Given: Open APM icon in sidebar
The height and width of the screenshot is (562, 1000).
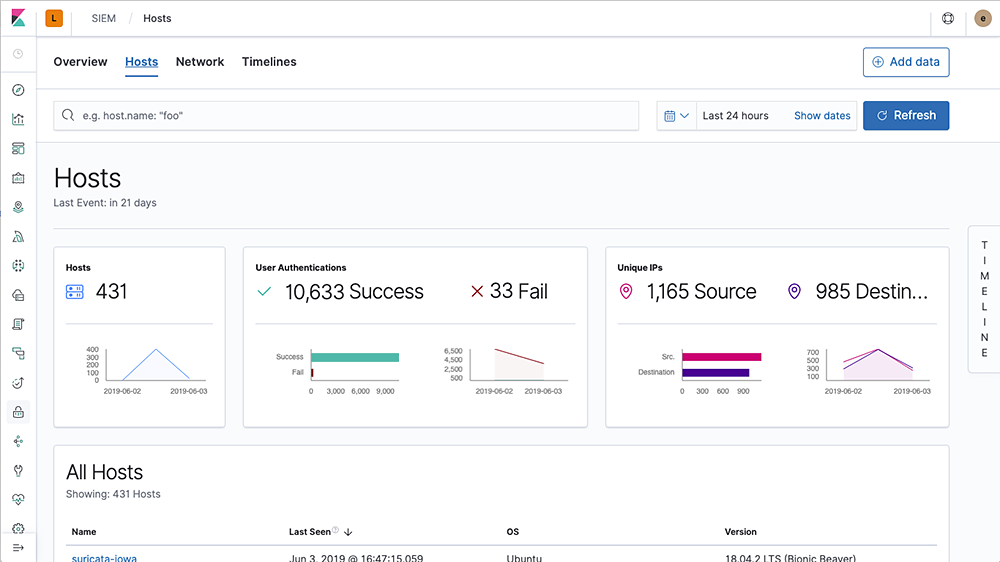Looking at the screenshot, I should 18,353.
